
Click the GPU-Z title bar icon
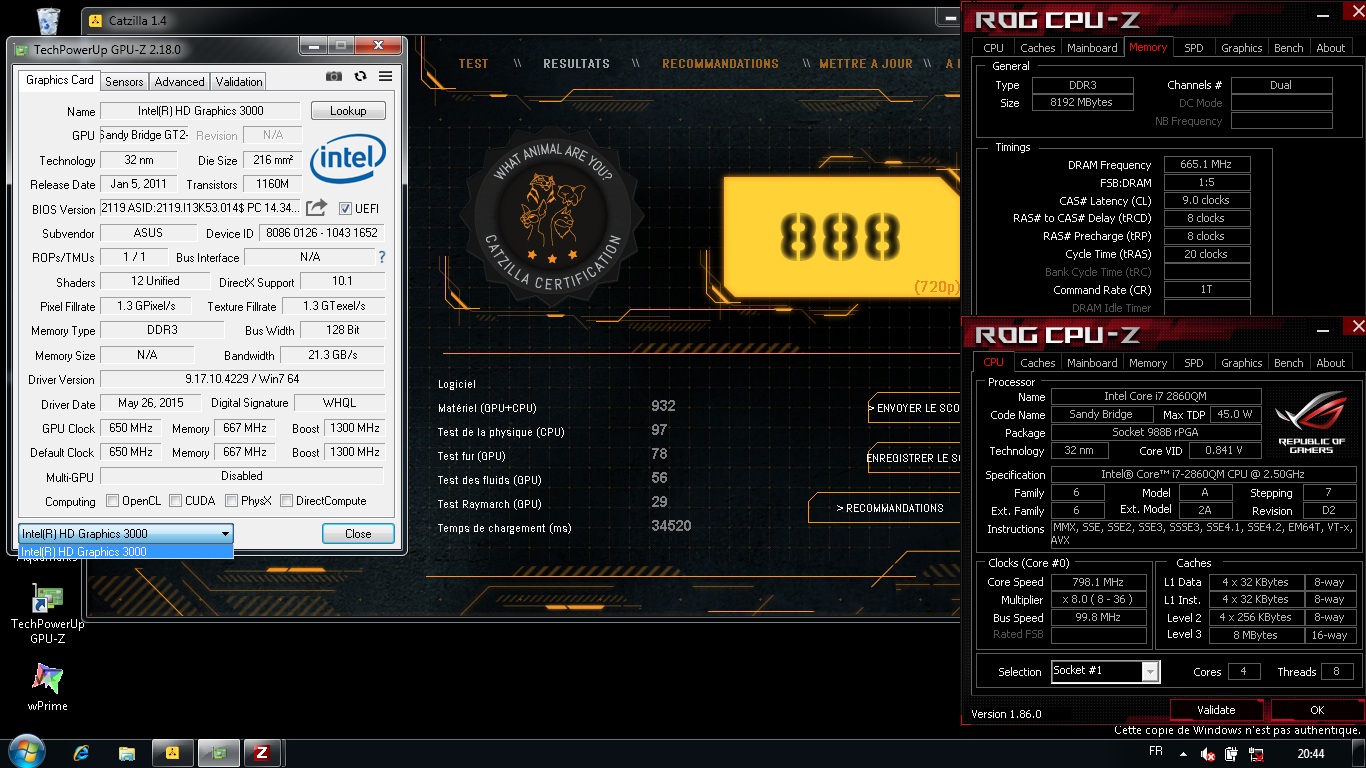21,48
